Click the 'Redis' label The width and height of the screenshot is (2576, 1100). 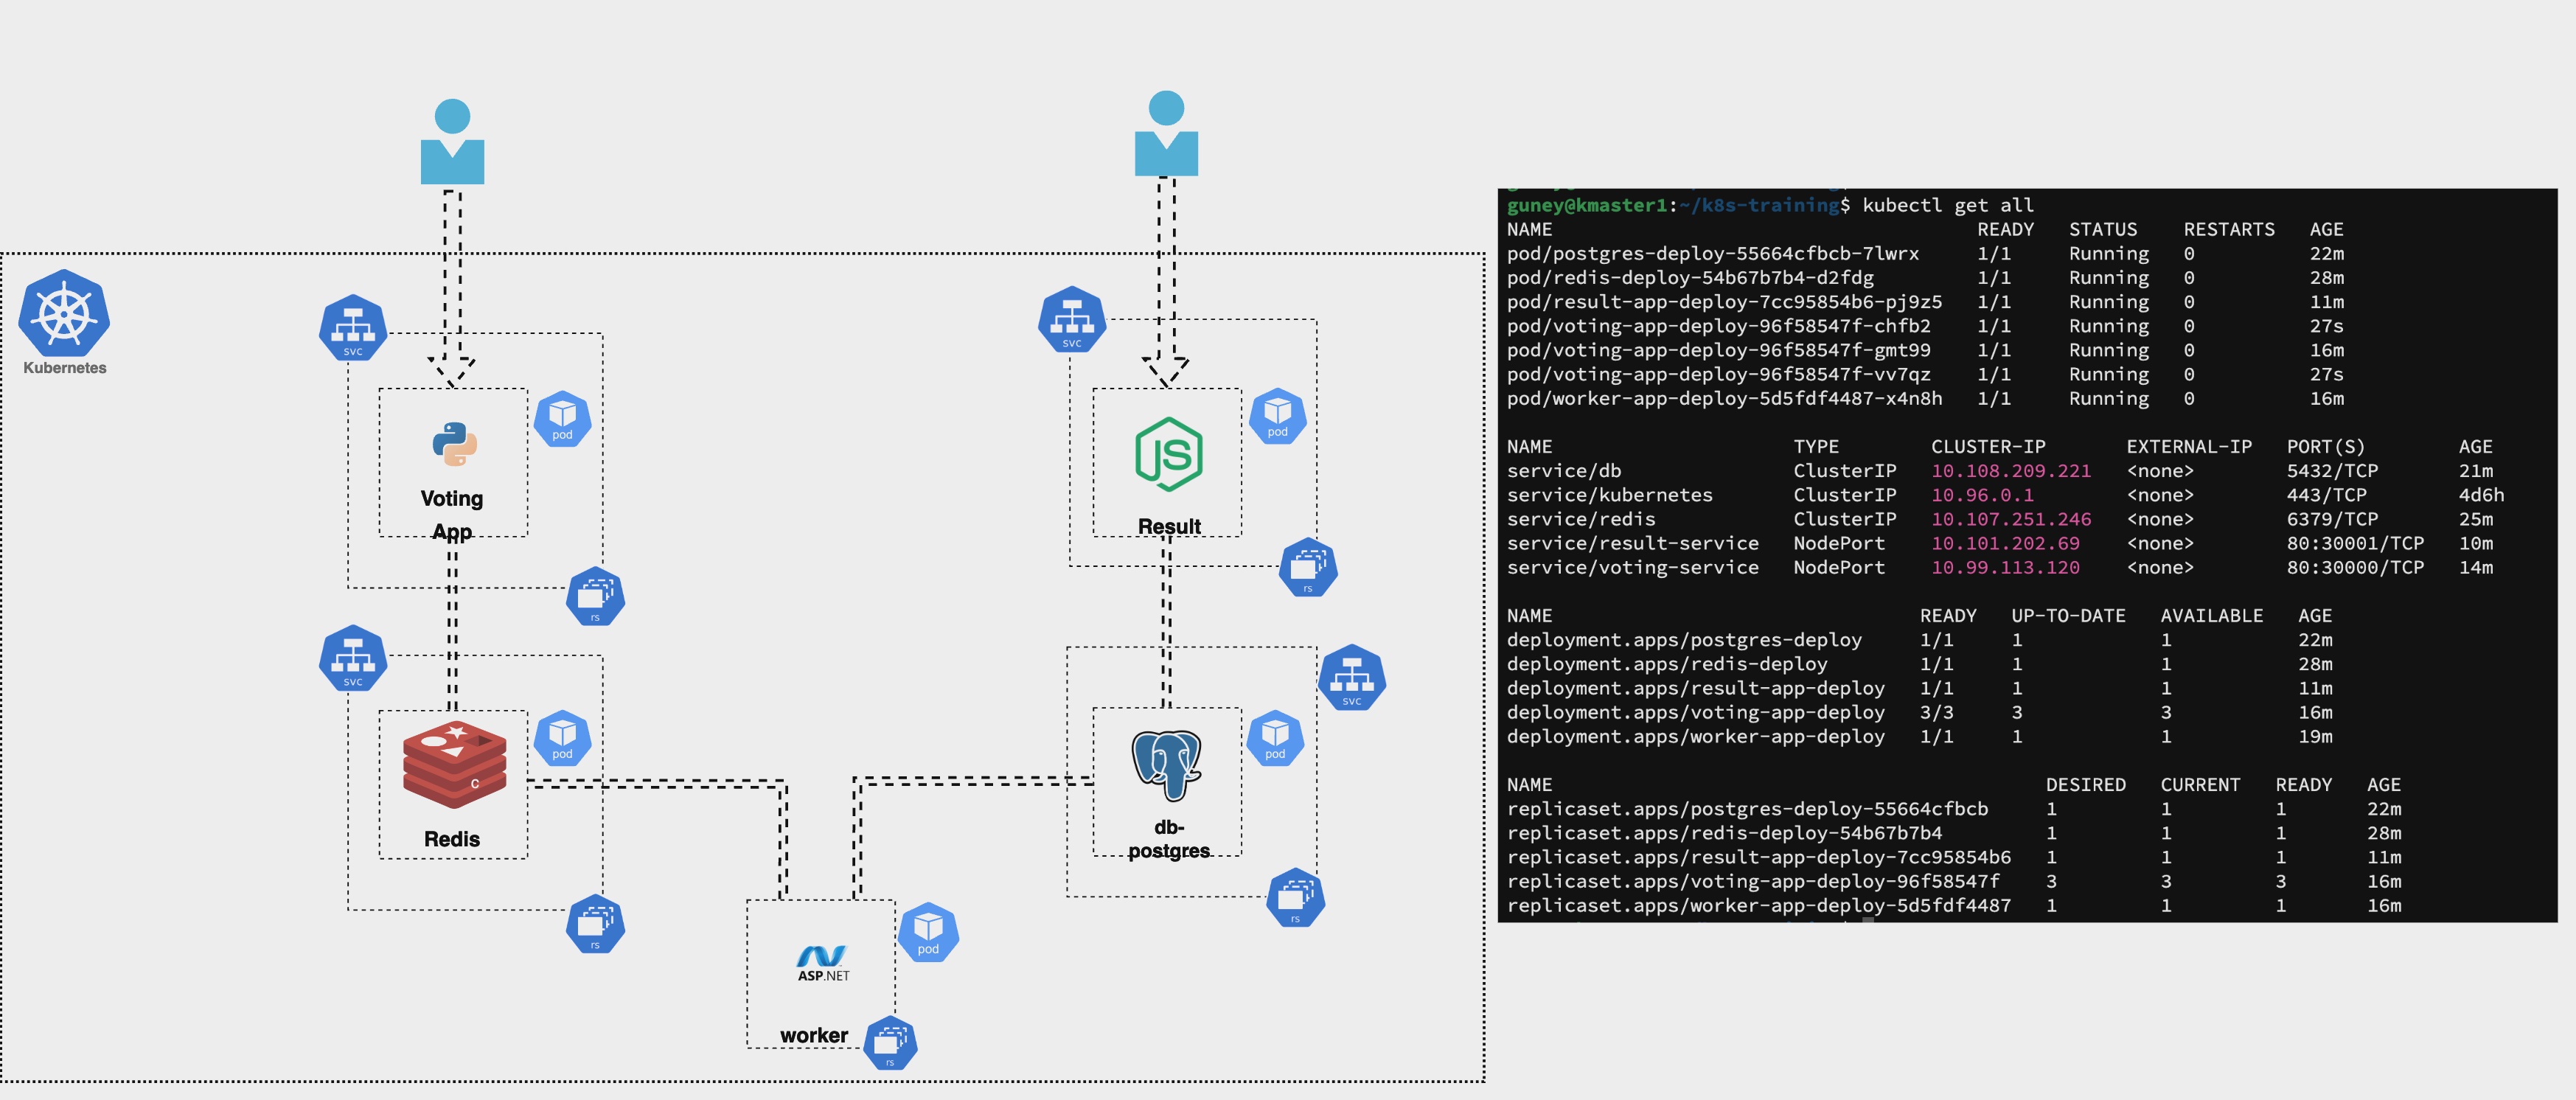[452, 839]
